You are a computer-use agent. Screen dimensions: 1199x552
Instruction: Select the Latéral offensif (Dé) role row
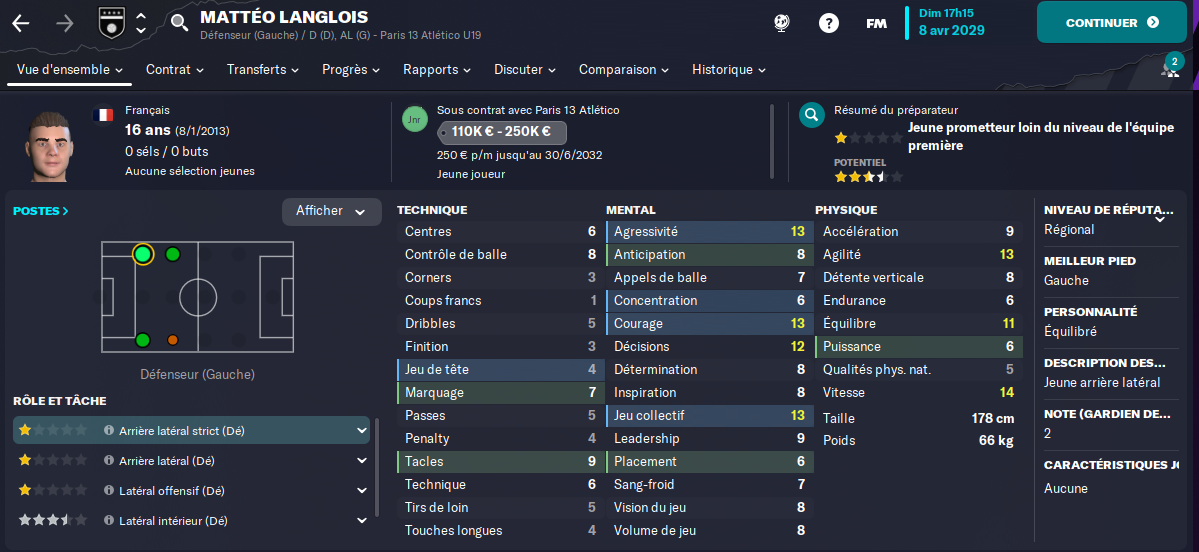click(x=190, y=491)
